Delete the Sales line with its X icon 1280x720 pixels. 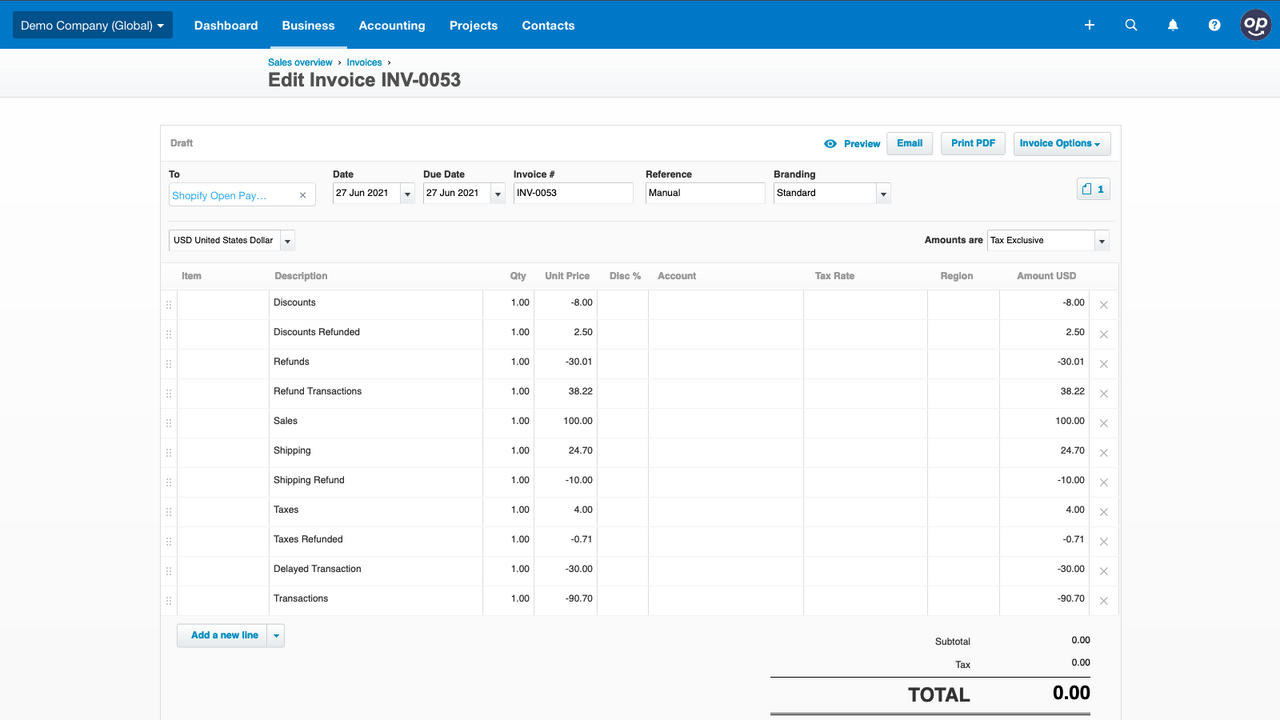click(1103, 423)
